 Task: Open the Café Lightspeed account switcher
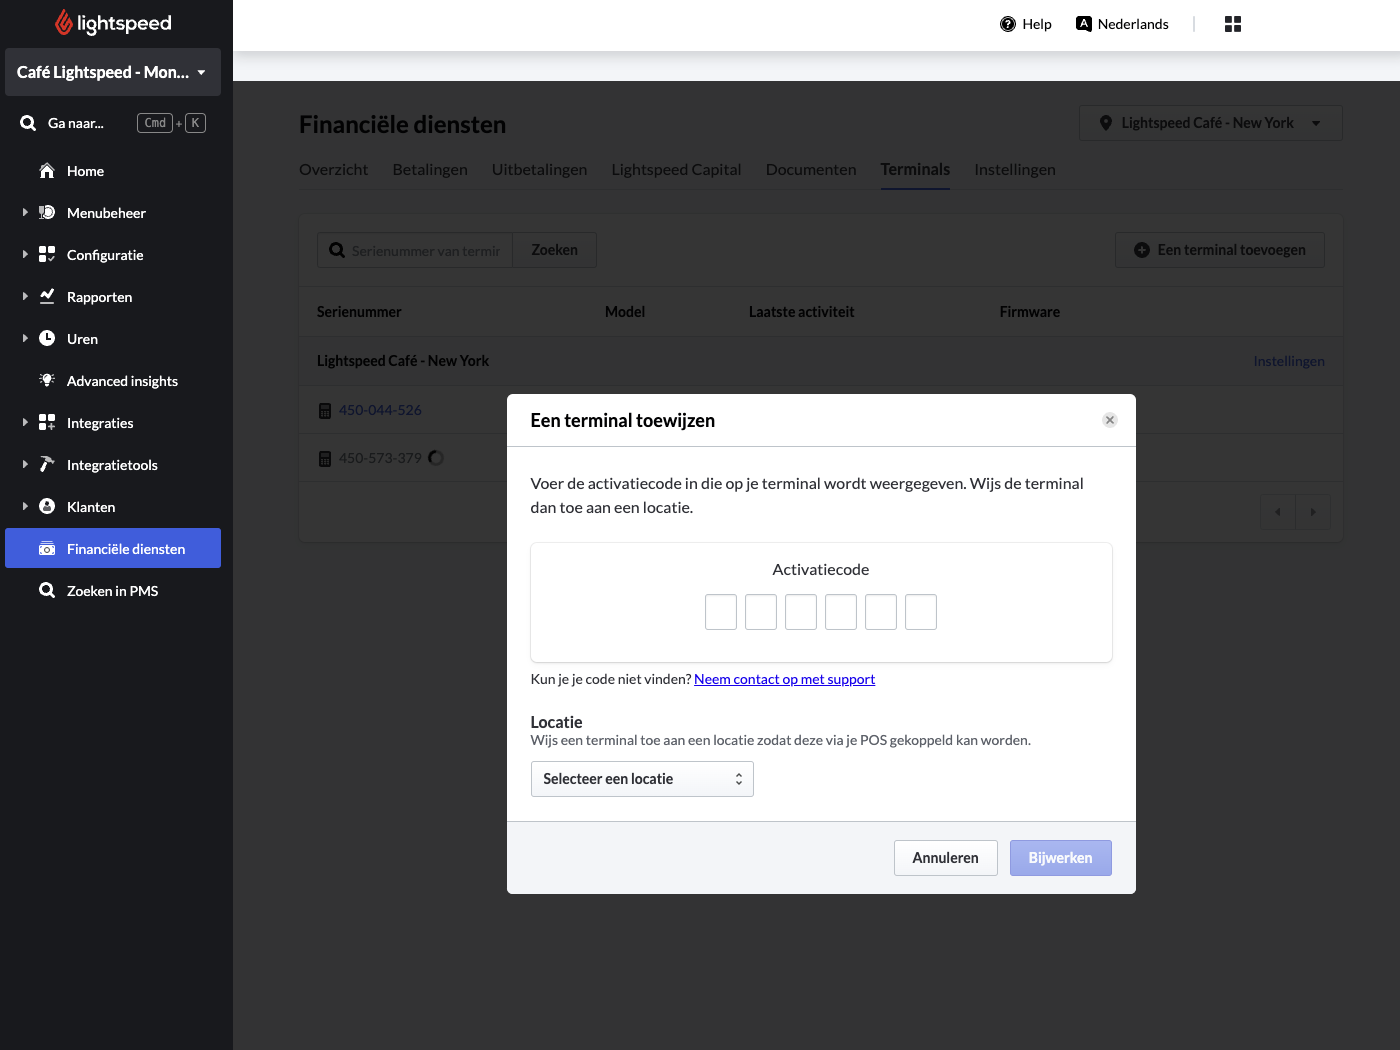[x=113, y=72]
